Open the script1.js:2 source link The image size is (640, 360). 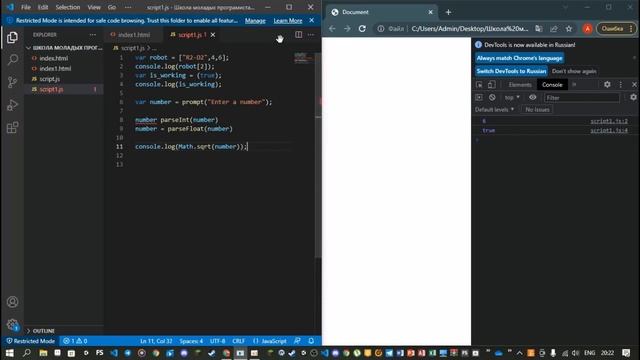pos(609,121)
